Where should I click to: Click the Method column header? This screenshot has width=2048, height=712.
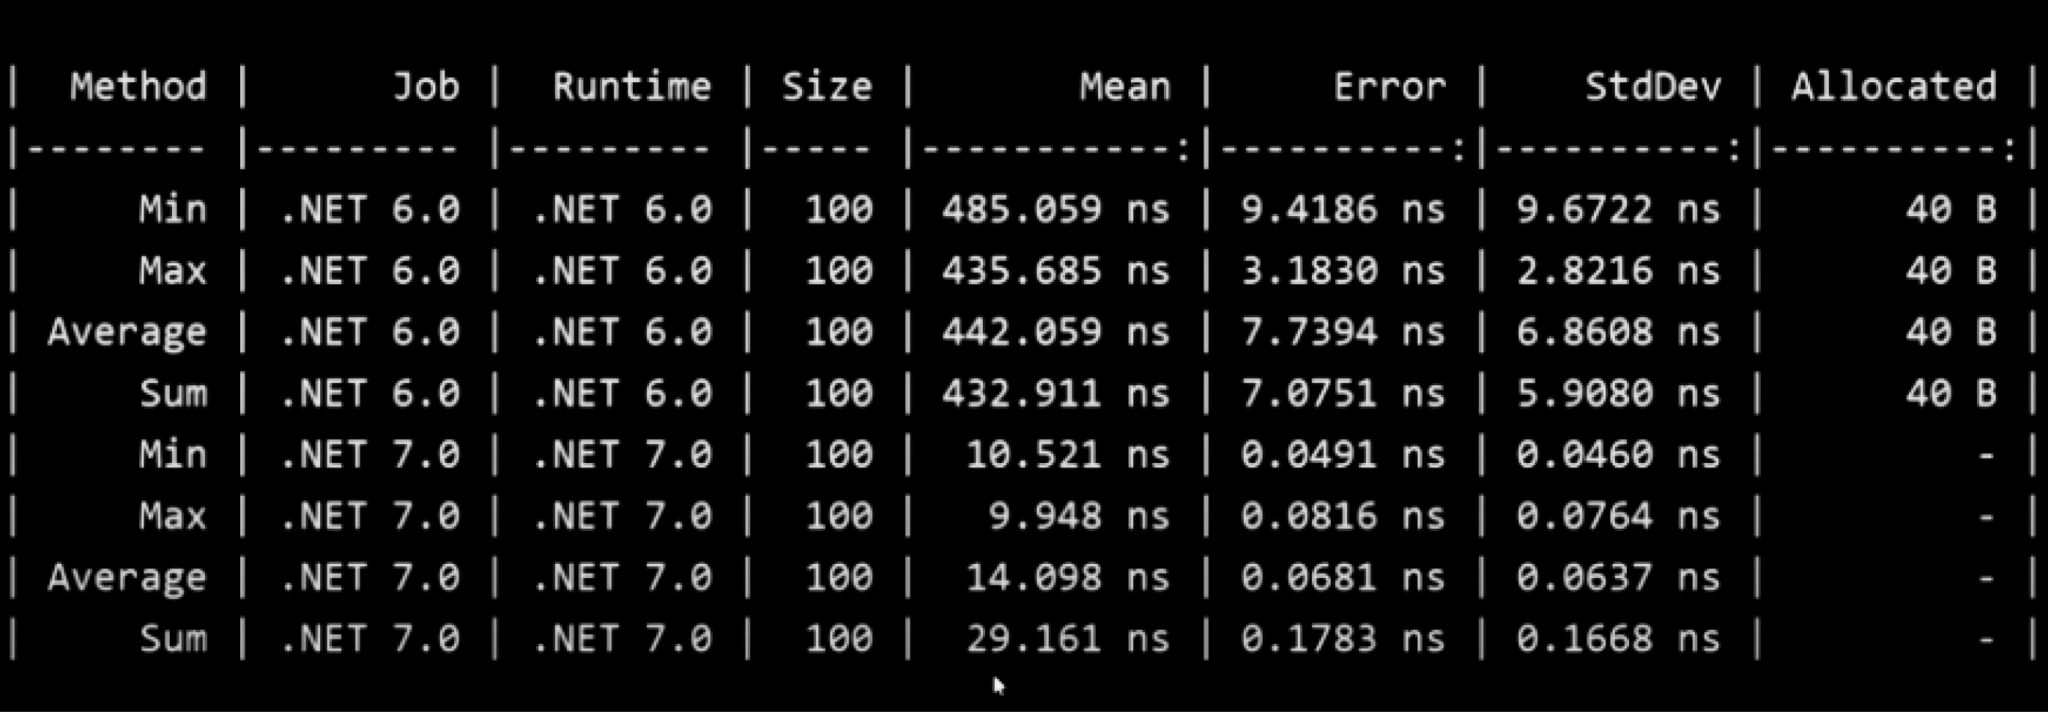coord(138,87)
